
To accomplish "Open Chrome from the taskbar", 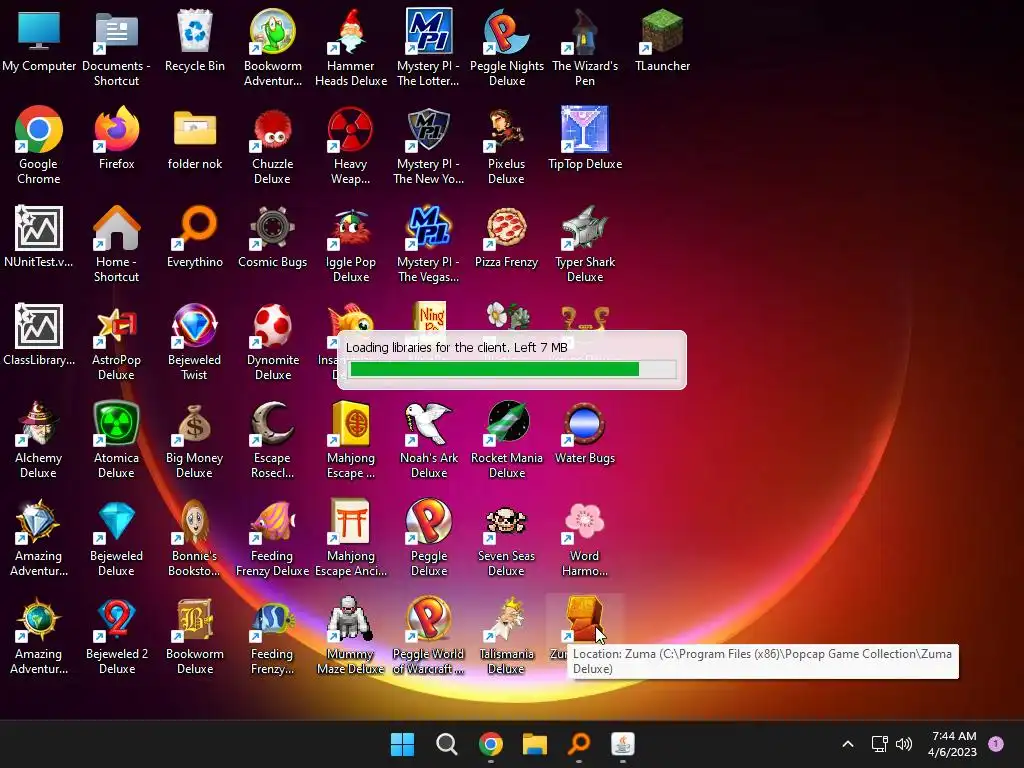I will 491,744.
